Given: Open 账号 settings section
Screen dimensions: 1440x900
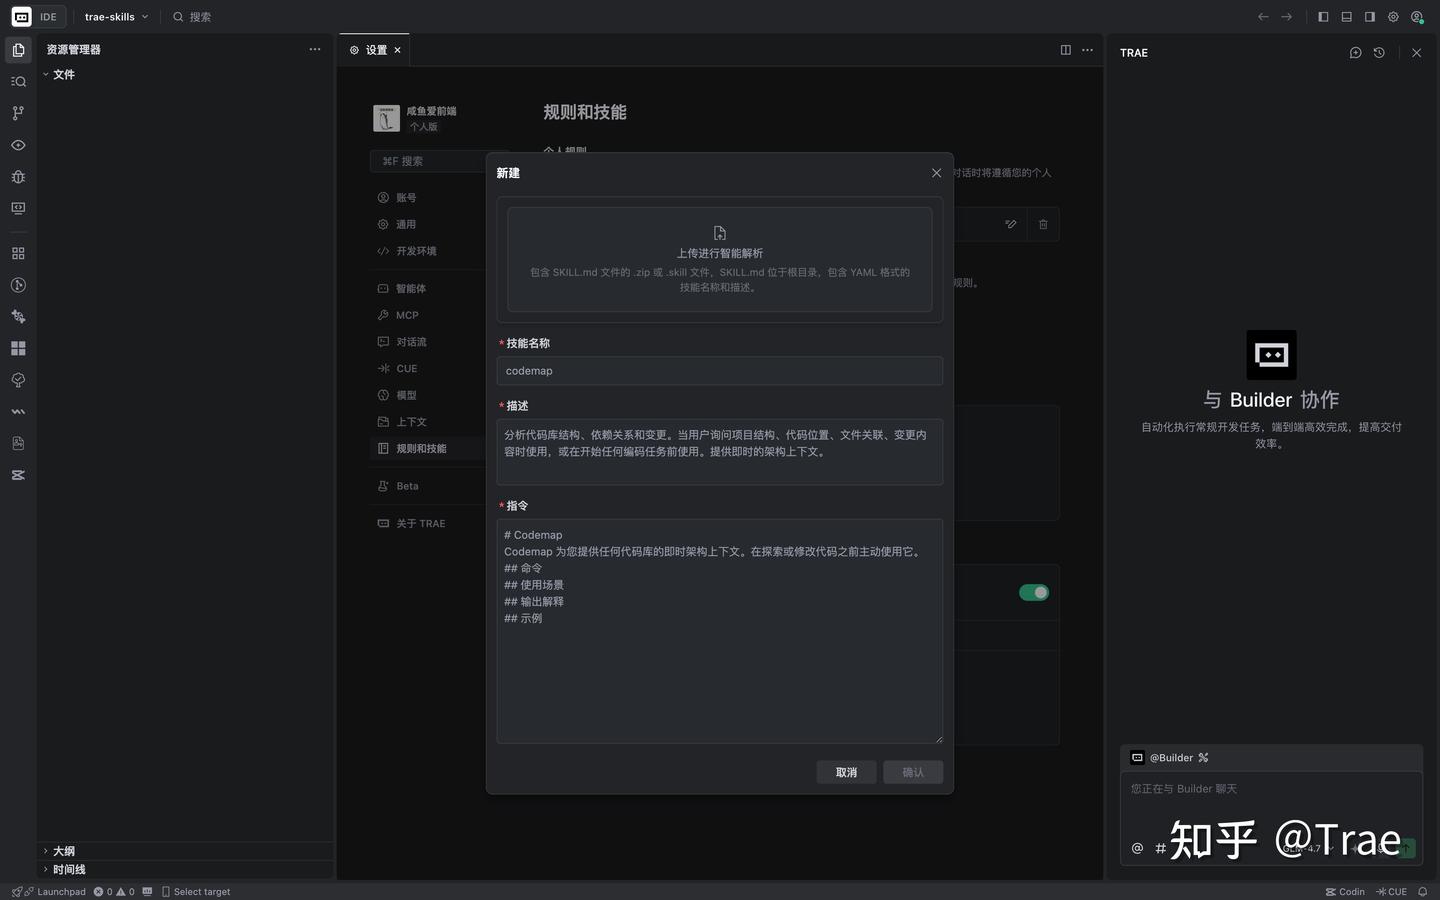Looking at the screenshot, I should pyautogui.click(x=406, y=198).
